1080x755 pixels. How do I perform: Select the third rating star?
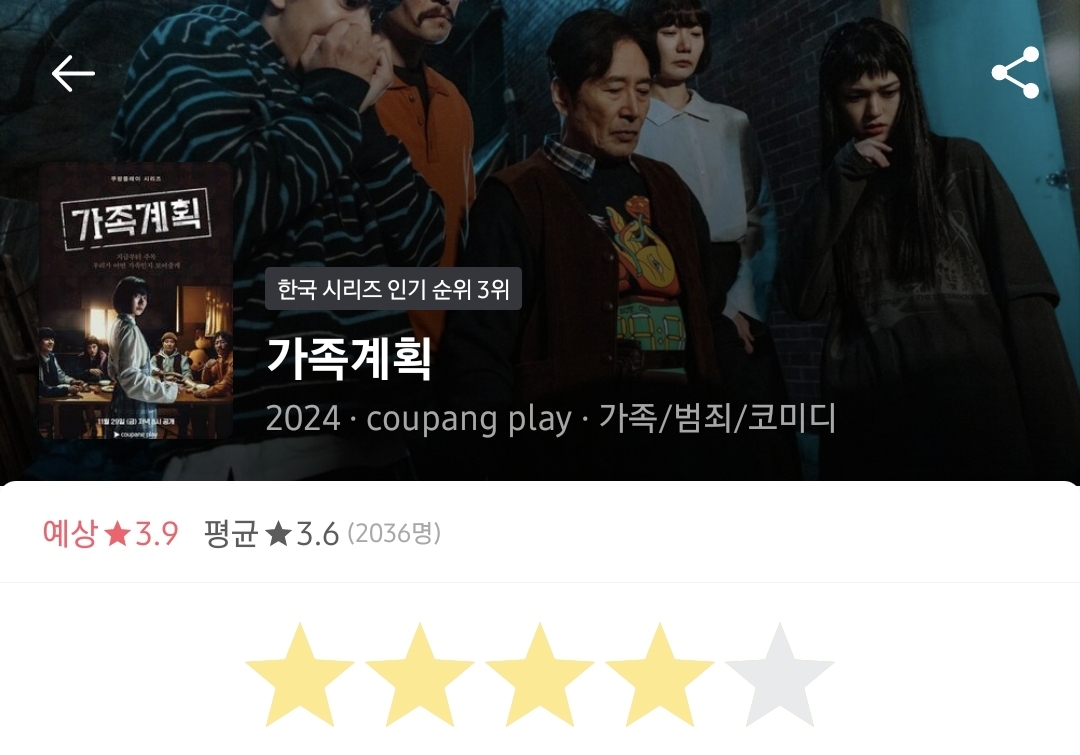tap(539, 675)
